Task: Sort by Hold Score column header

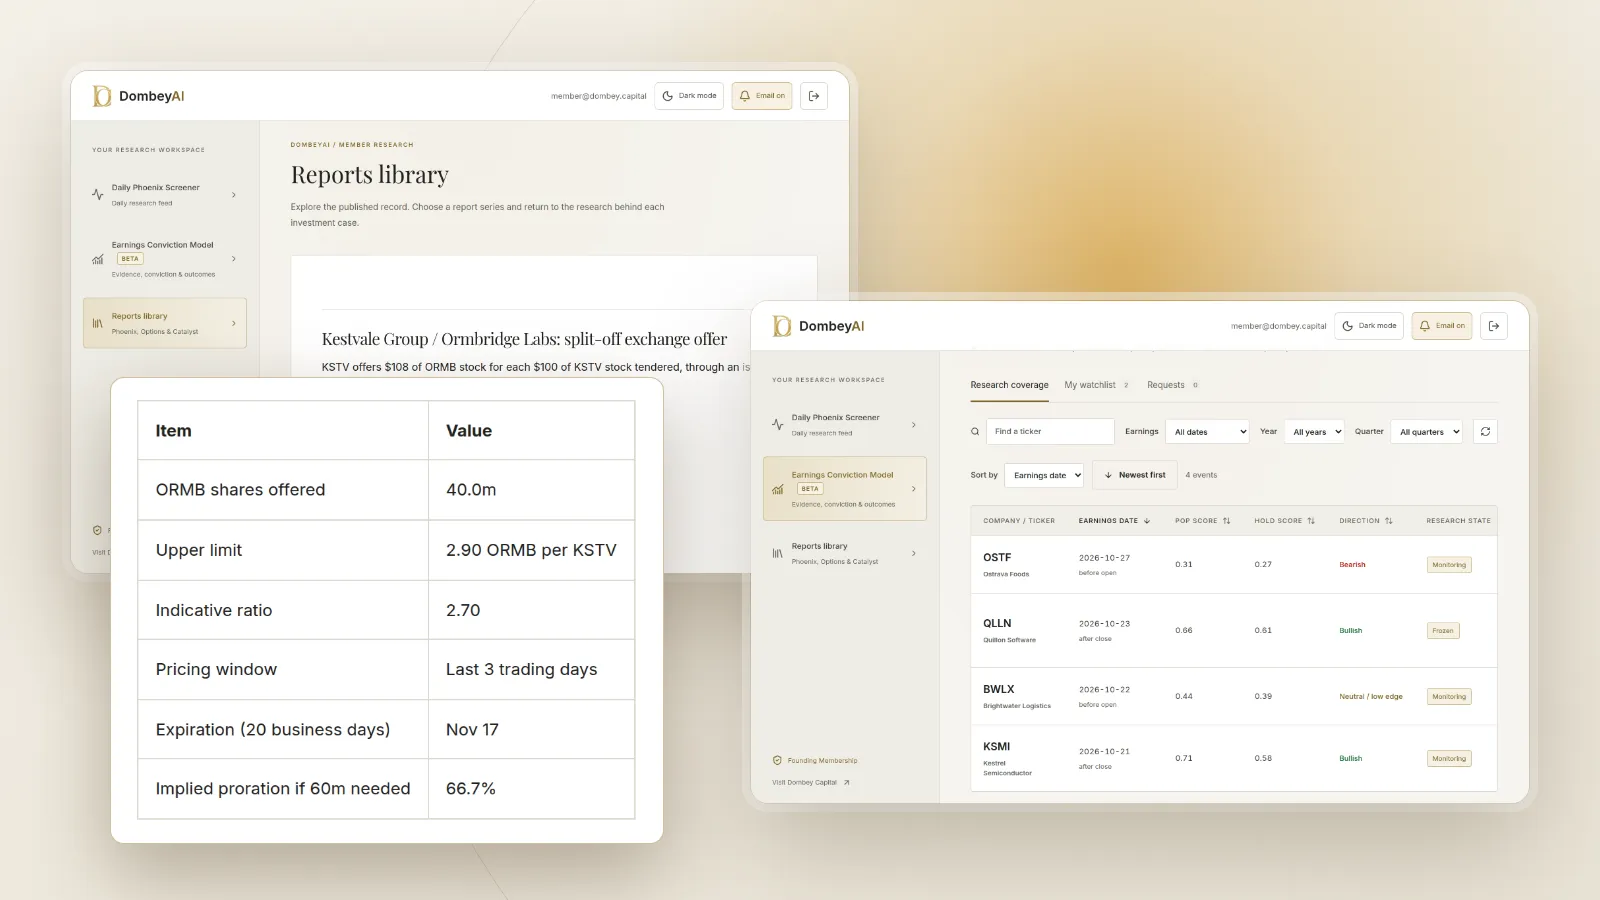Action: [x=1284, y=521]
